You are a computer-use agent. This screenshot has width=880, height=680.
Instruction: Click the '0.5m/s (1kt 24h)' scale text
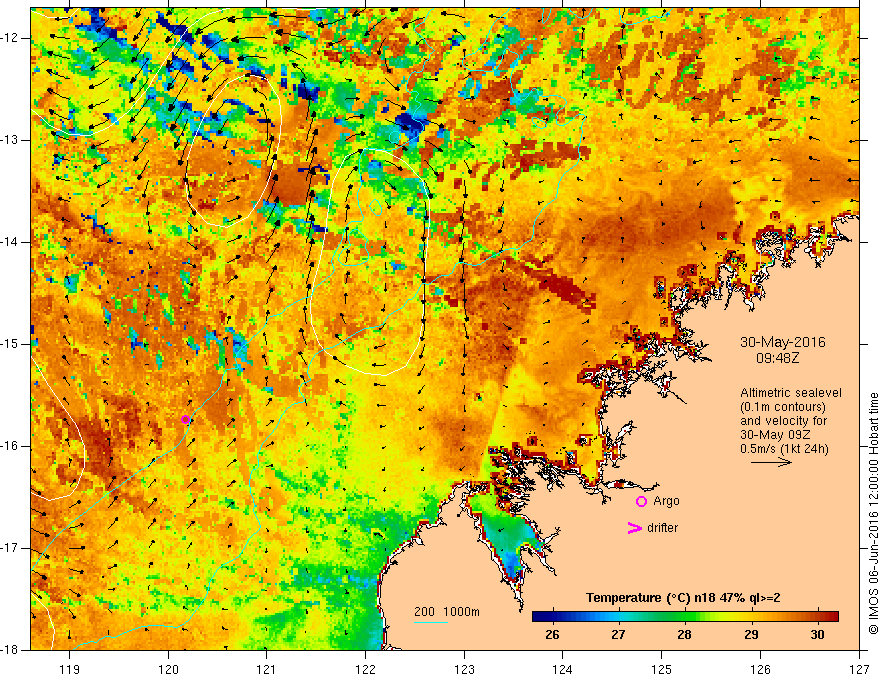[784, 449]
